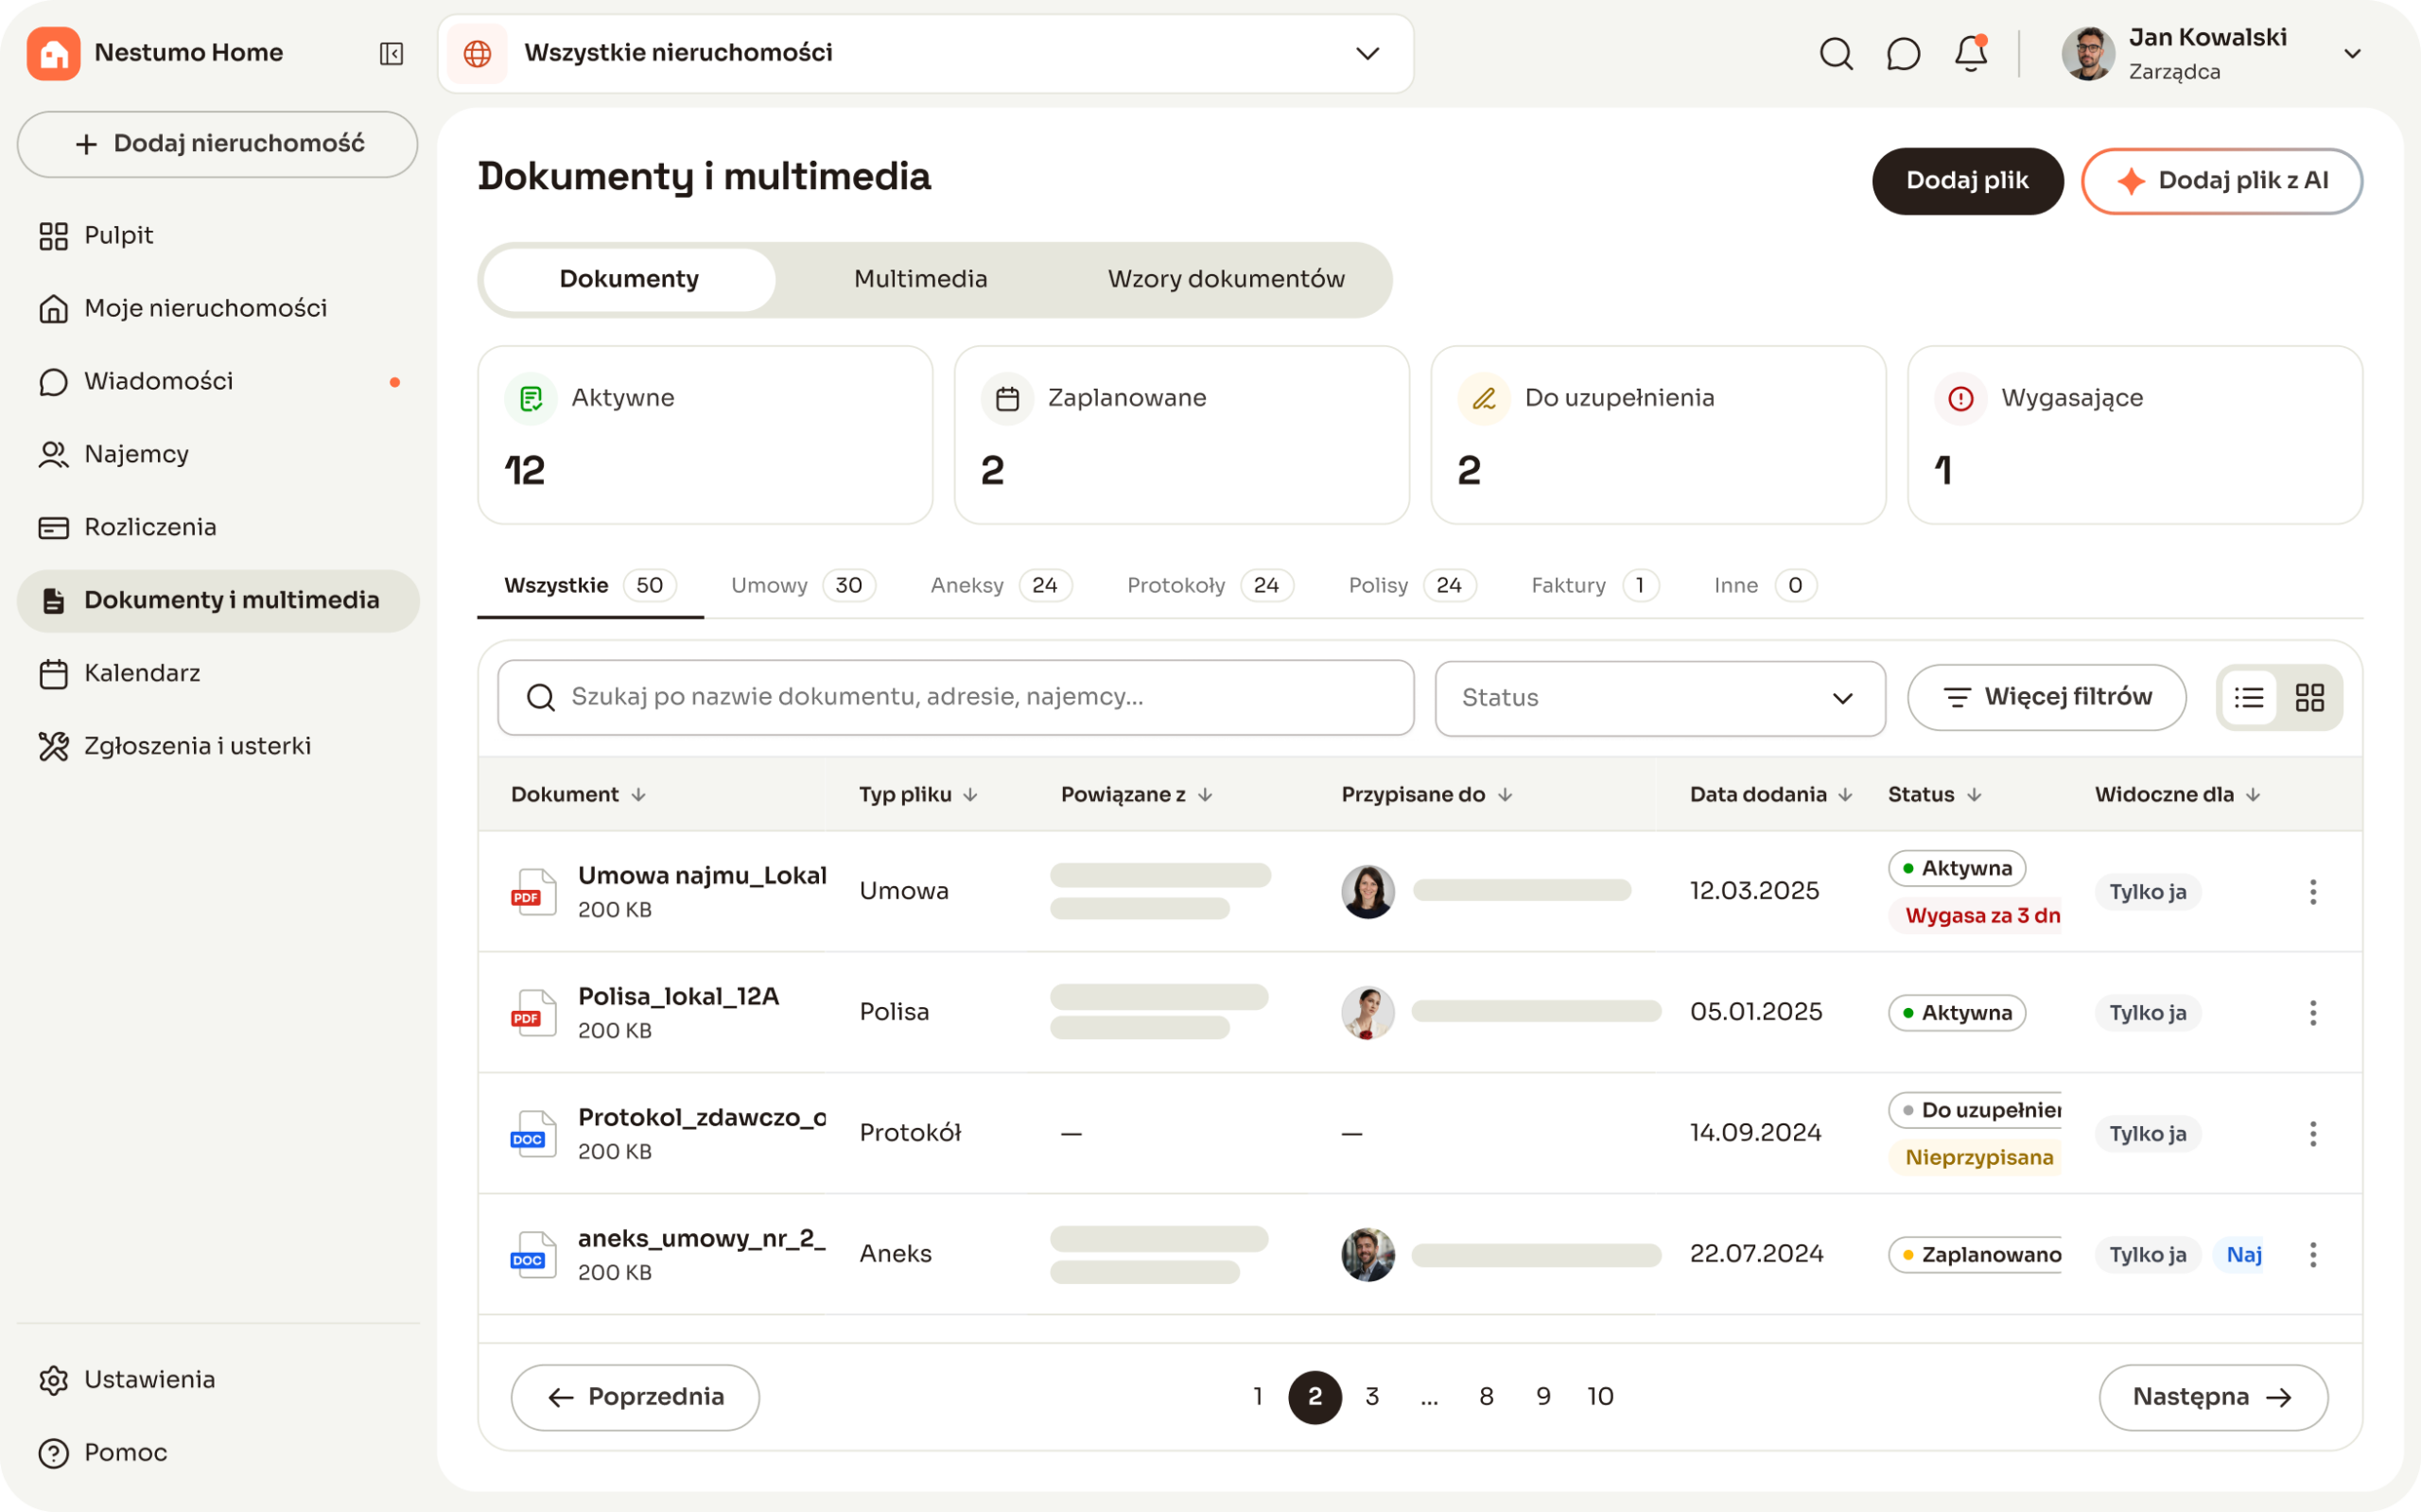The image size is (2421, 1512).
Task: Switch to grid view icon
Action: point(2310,698)
